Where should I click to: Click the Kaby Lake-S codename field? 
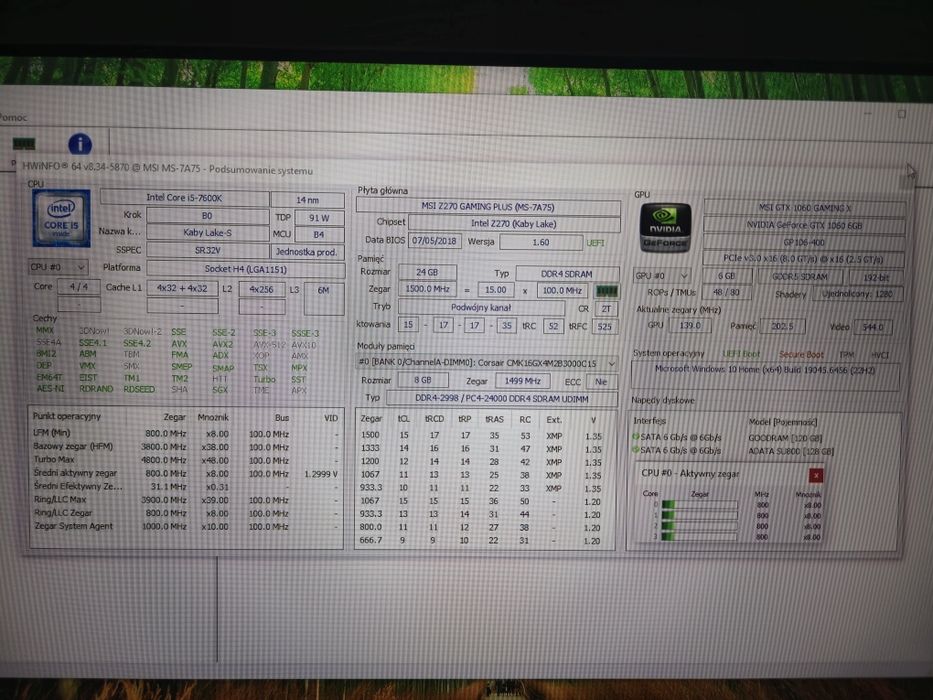pyautogui.click(x=207, y=233)
